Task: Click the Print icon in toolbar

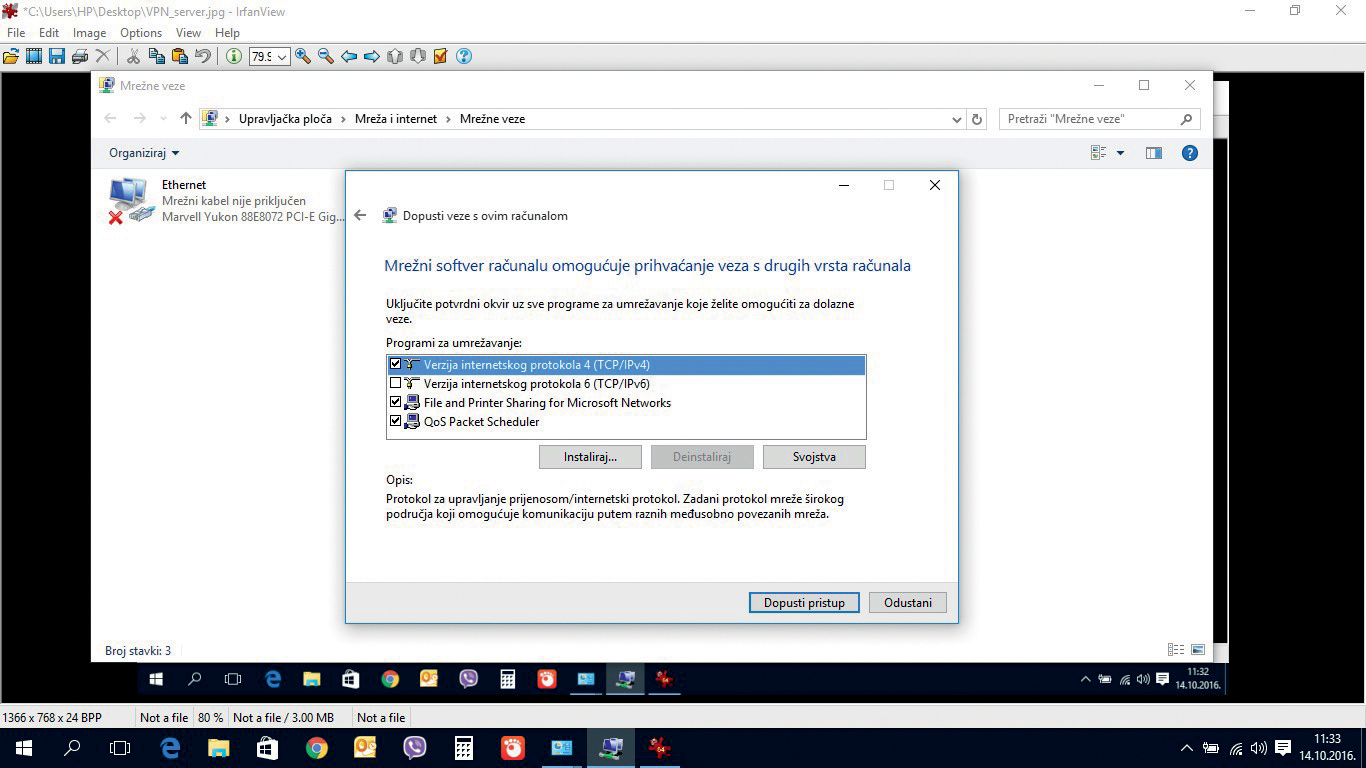Action: (x=79, y=57)
